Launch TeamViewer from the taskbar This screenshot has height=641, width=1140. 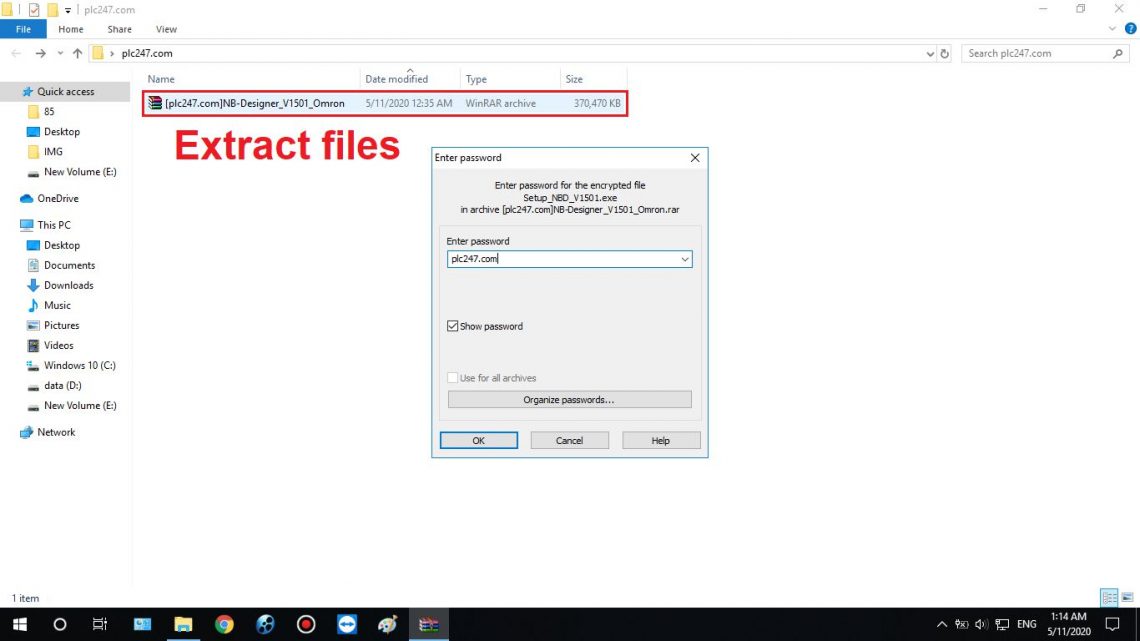click(346, 625)
